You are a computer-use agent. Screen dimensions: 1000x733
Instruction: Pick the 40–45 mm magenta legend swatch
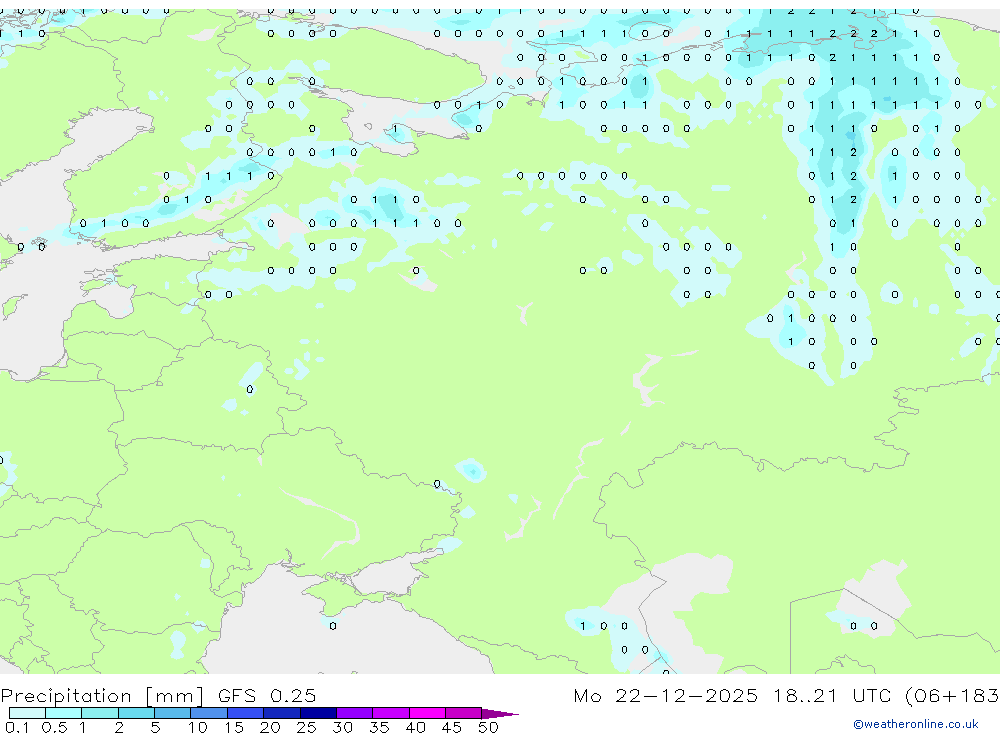click(x=427, y=713)
